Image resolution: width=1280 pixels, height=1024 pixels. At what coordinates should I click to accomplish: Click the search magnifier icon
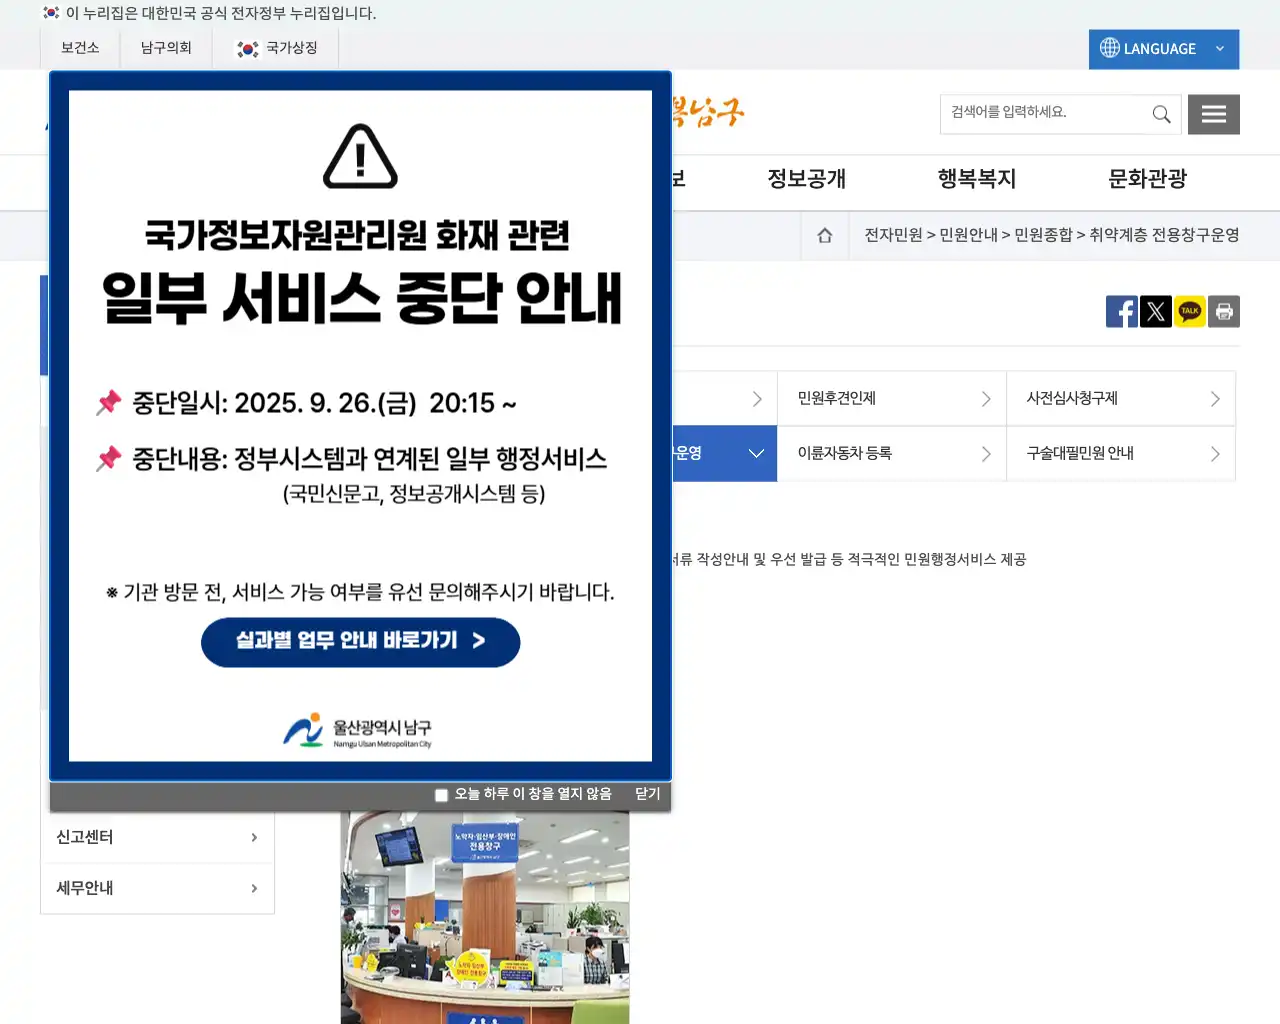pos(1161,114)
